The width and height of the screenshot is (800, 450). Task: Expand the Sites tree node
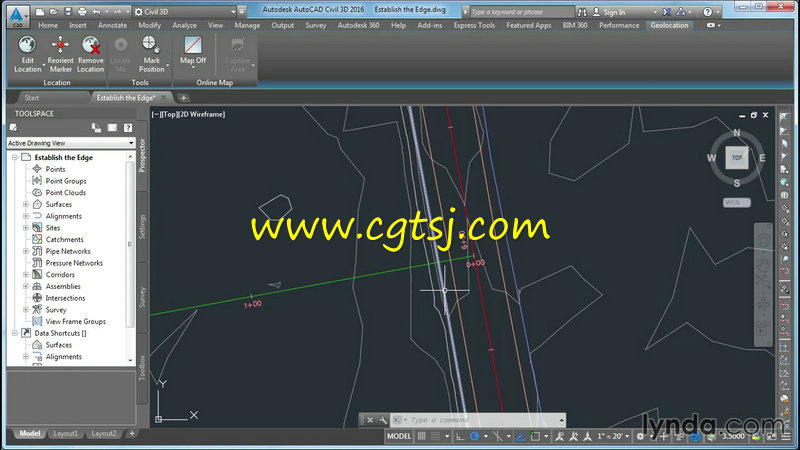(26, 228)
